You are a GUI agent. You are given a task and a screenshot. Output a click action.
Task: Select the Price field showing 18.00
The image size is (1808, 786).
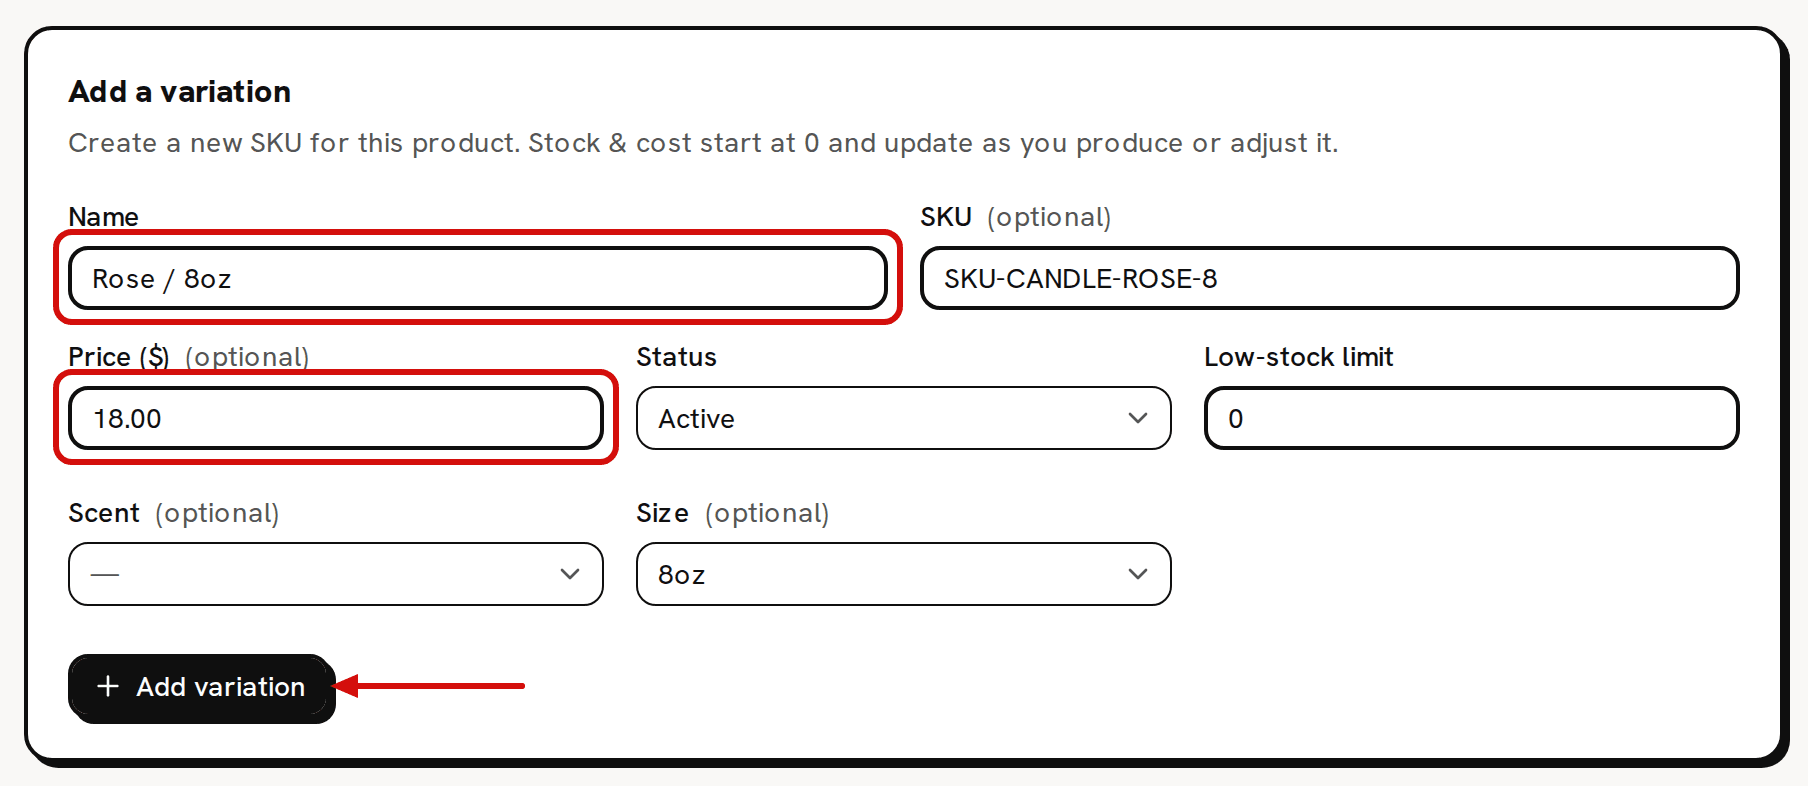(336, 418)
